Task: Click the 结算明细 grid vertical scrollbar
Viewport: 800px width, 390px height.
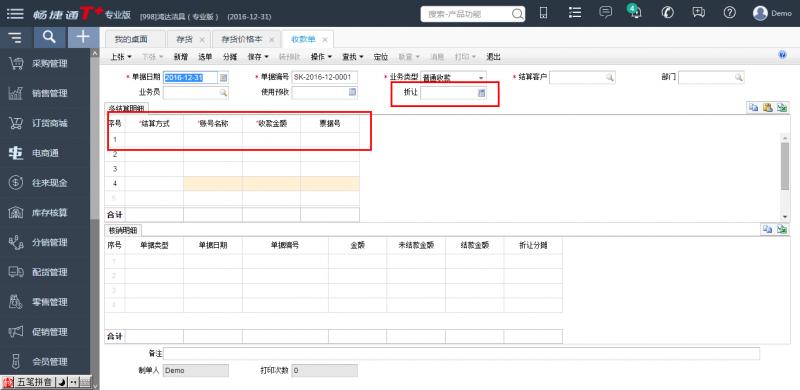Action: point(785,166)
